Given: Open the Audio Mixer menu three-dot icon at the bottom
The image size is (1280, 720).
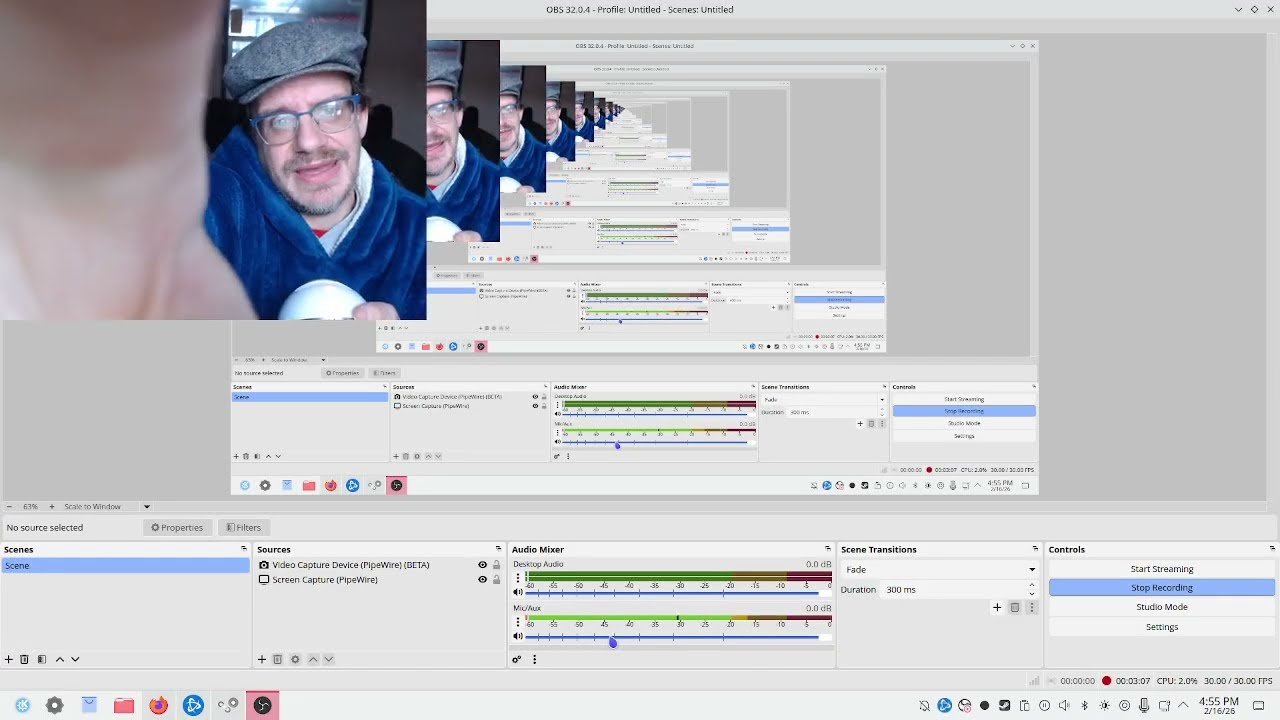Looking at the screenshot, I should 534,659.
